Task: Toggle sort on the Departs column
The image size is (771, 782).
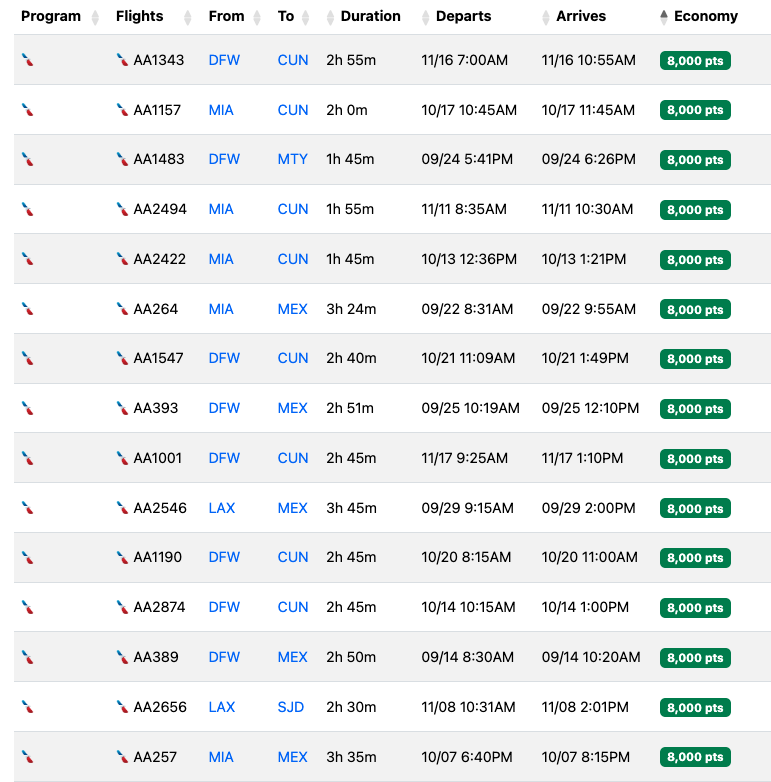Action: tap(425, 17)
